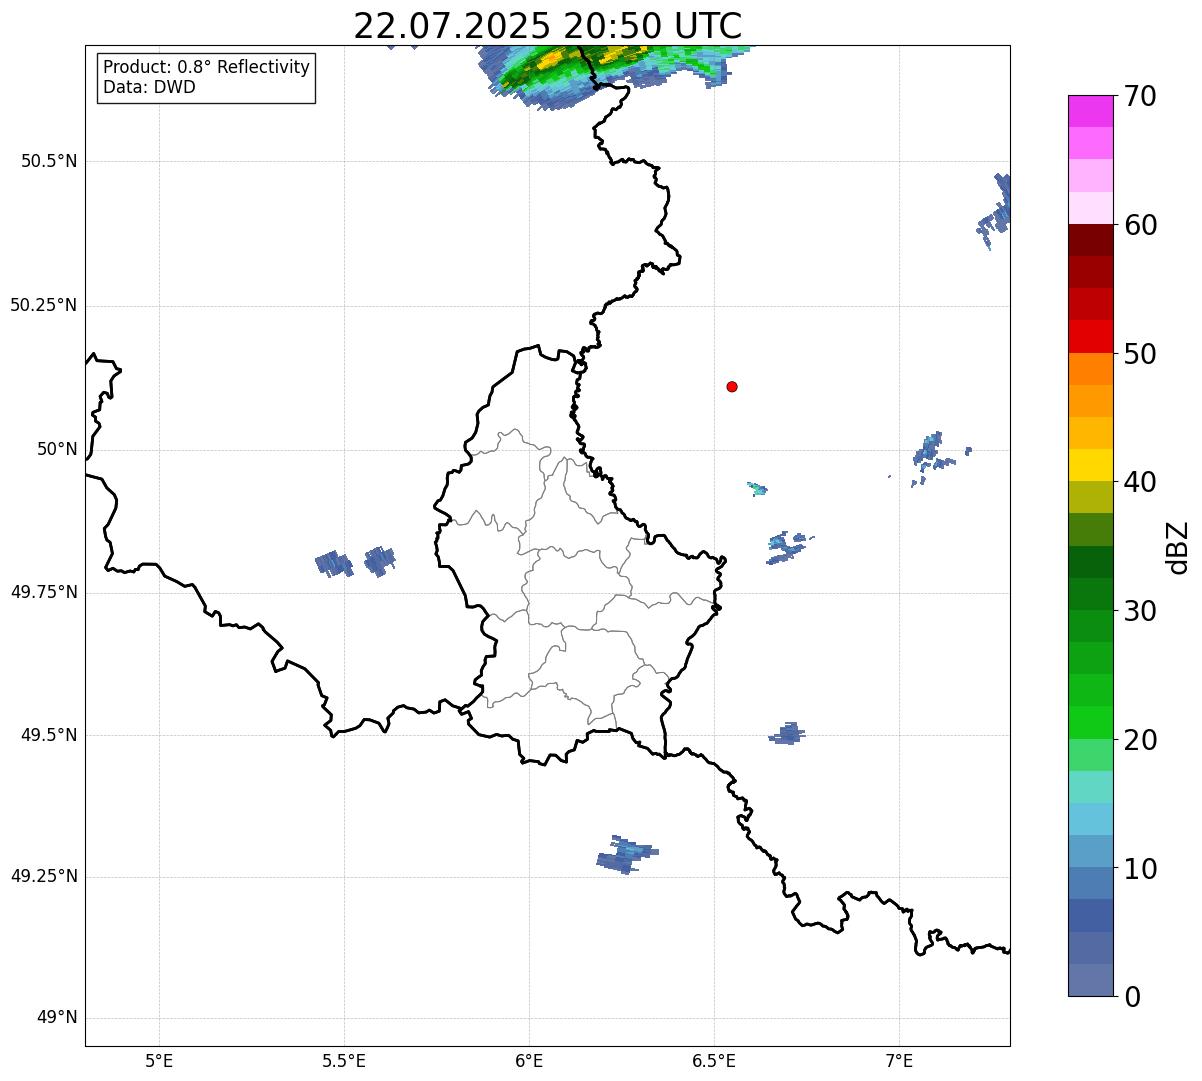This screenshot has height=1081, width=1202.
Task: Click the '49°N' latitude label
Action: tap(57, 1017)
